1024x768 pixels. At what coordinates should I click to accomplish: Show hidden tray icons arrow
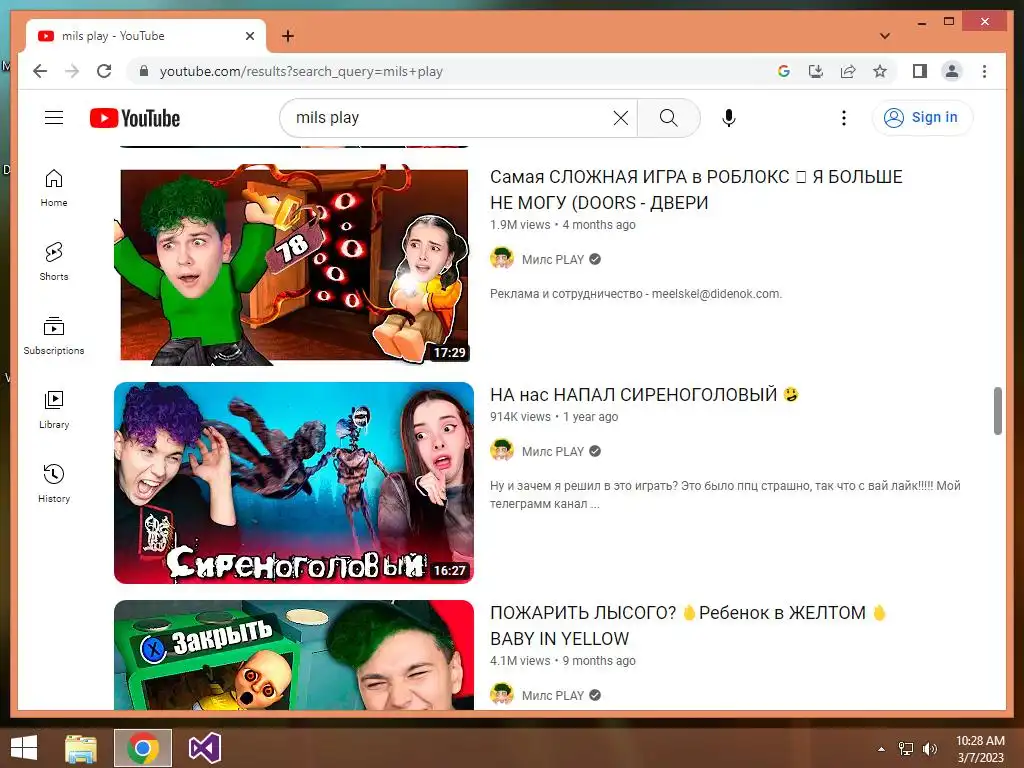click(x=882, y=749)
